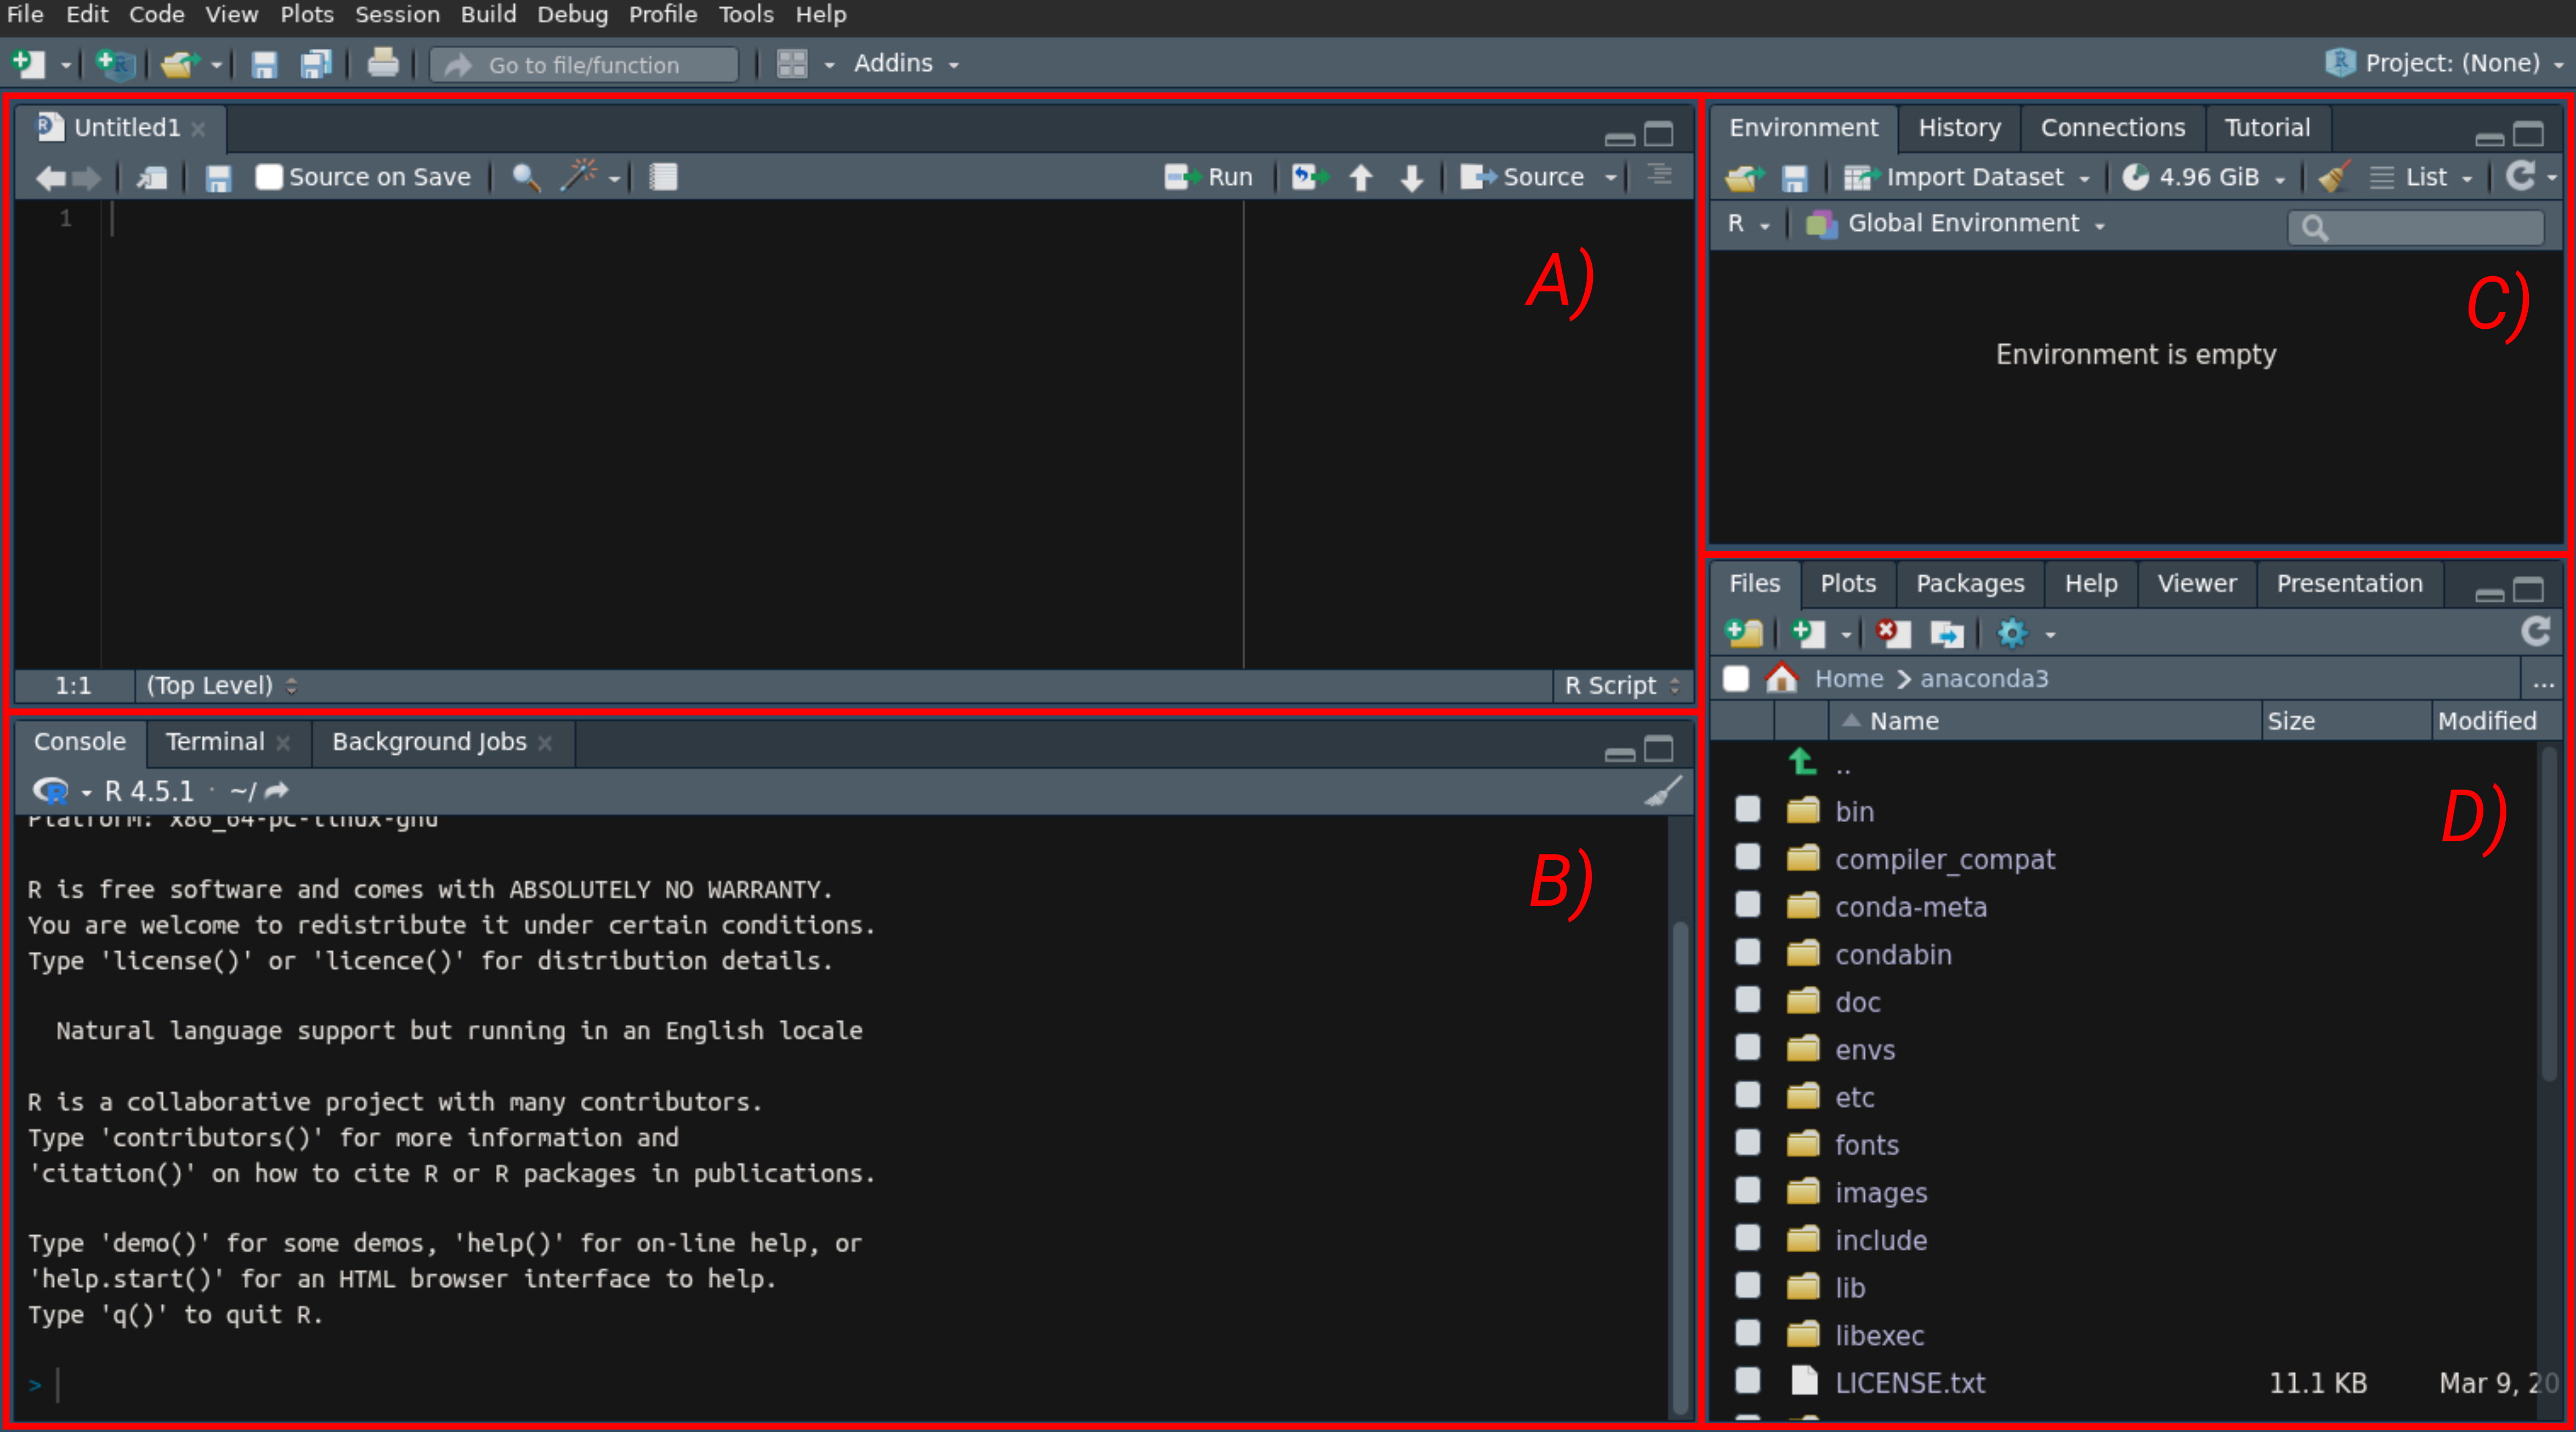Open the Session menu
Screen dimensions: 2576x1432
[397, 14]
